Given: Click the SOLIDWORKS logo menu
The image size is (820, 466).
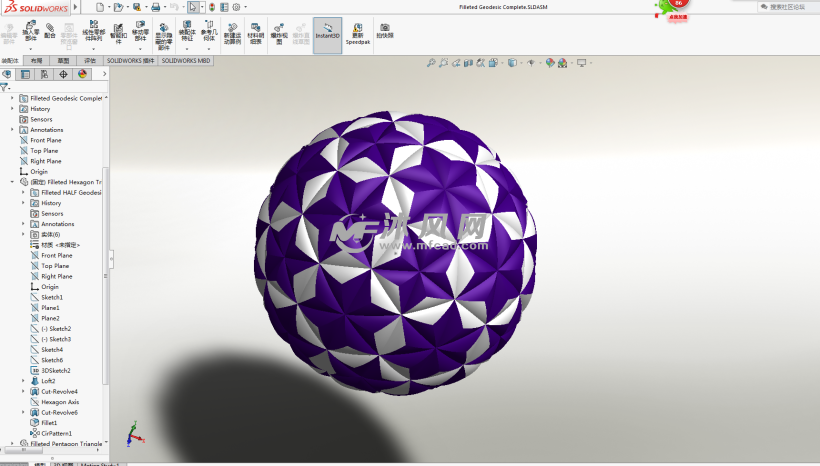Looking at the screenshot, I should click(x=36, y=7).
